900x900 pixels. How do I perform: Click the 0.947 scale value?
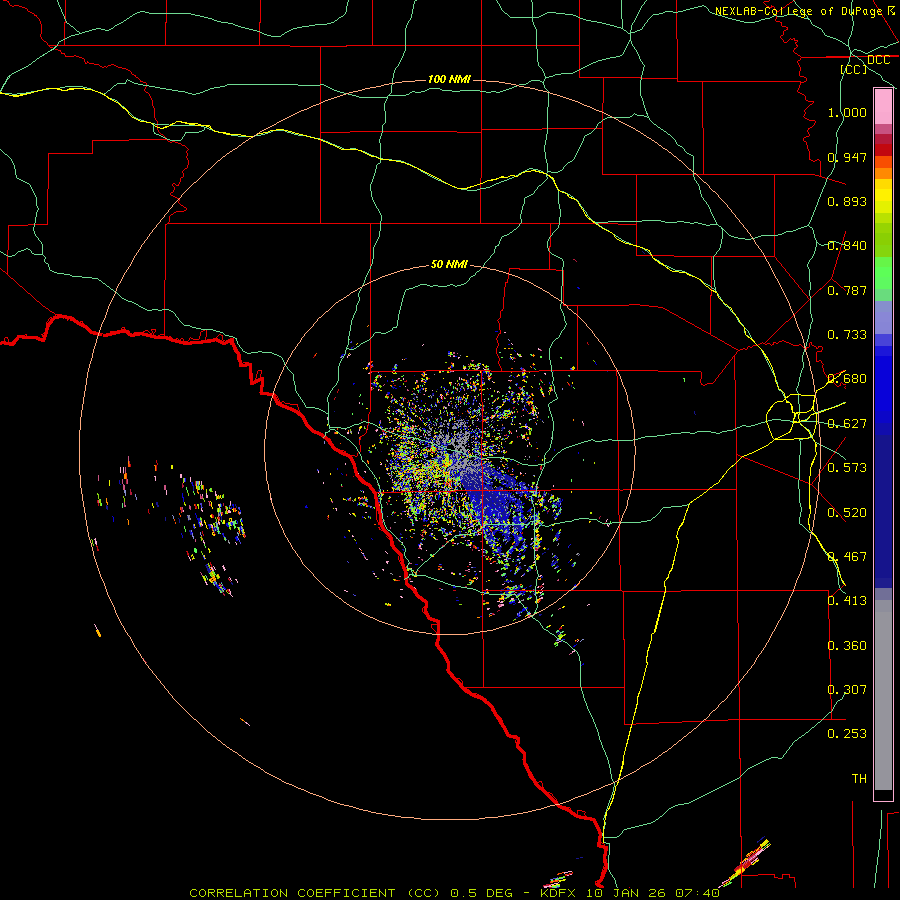point(847,157)
